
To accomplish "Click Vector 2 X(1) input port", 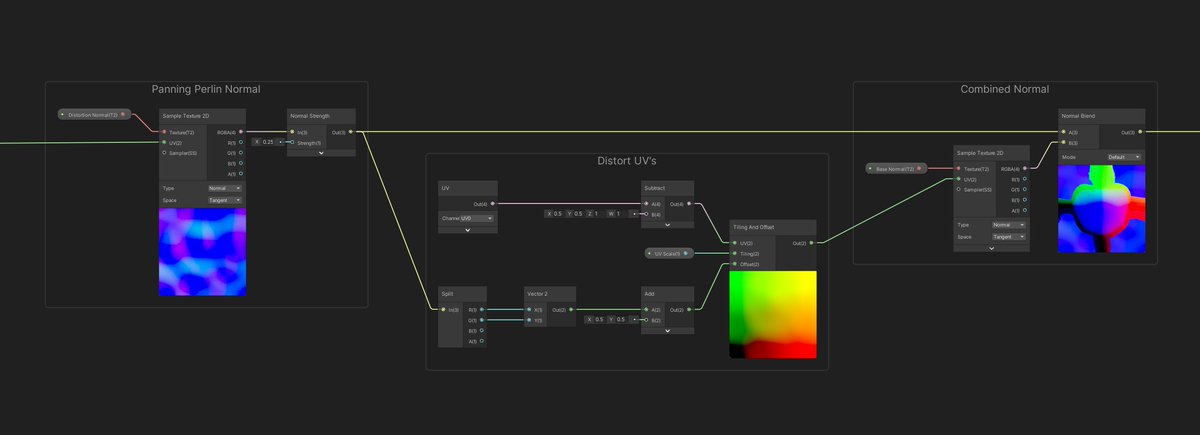I will pyautogui.click(x=530, y=310).
